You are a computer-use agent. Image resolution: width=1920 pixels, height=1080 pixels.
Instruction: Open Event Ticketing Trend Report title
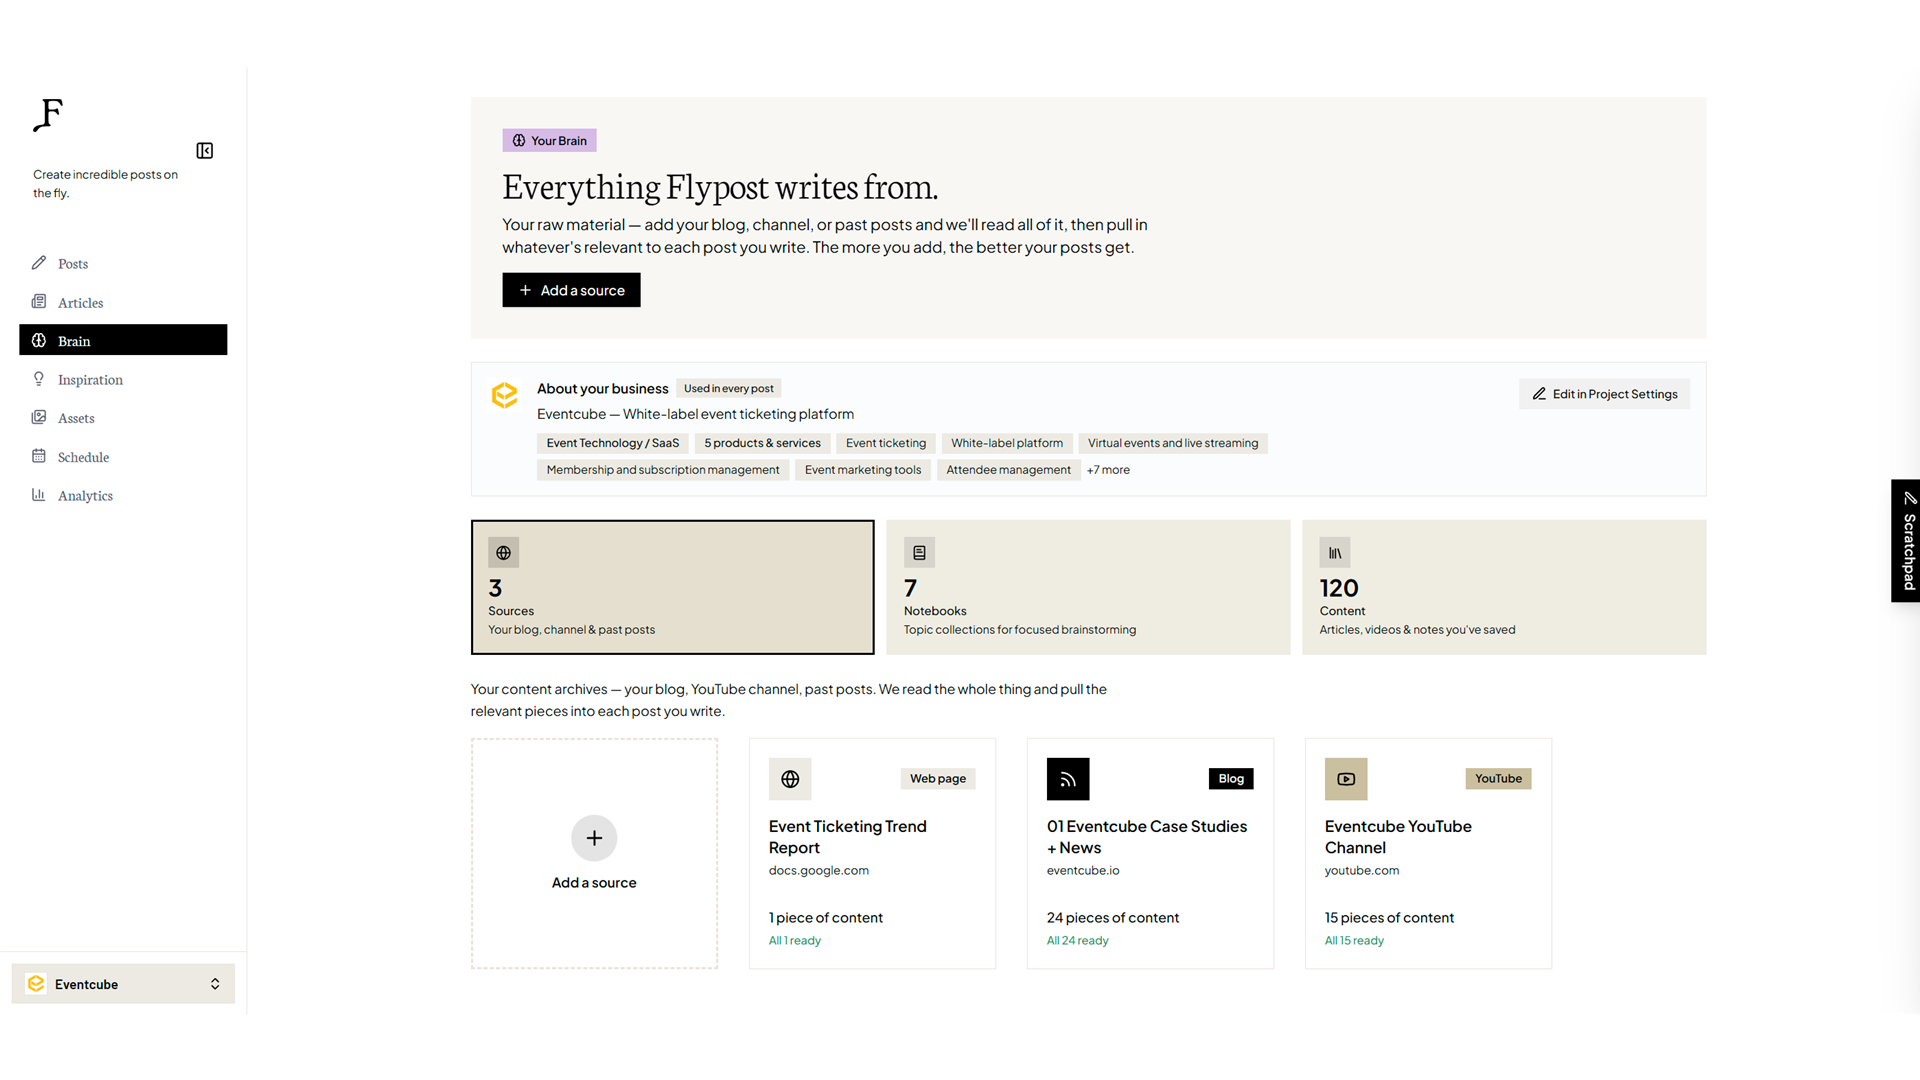click(x=848, y=837)
